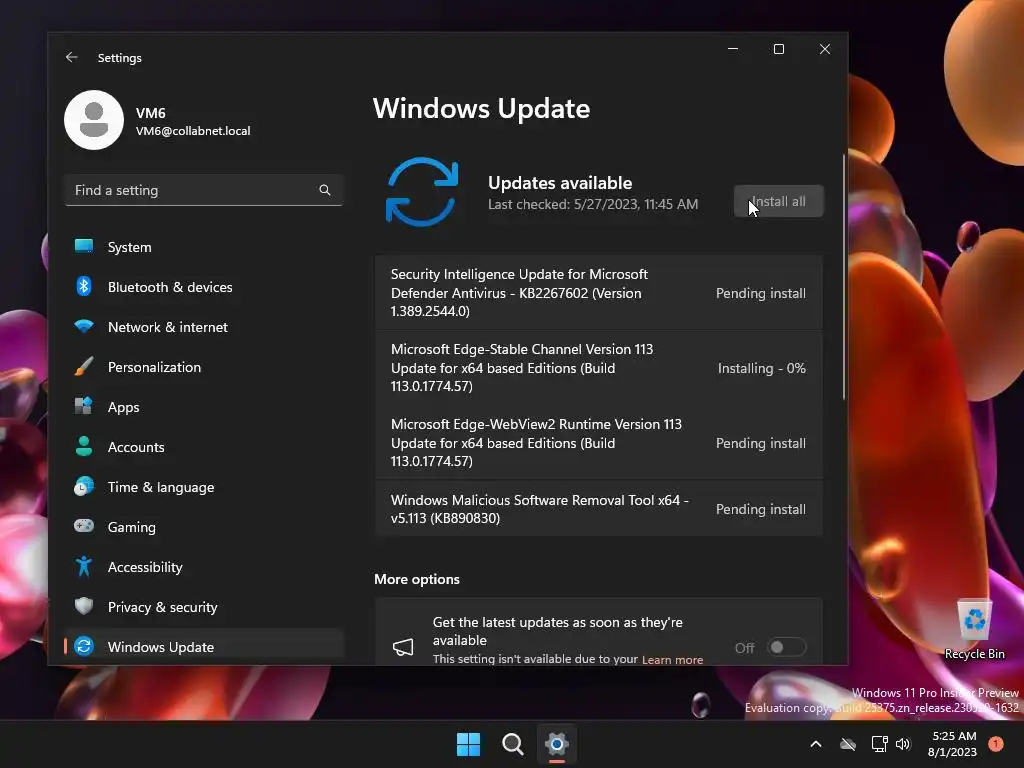Click the network status tray icon
This screenshot has height=768, width=1024.
pos(879,744)
